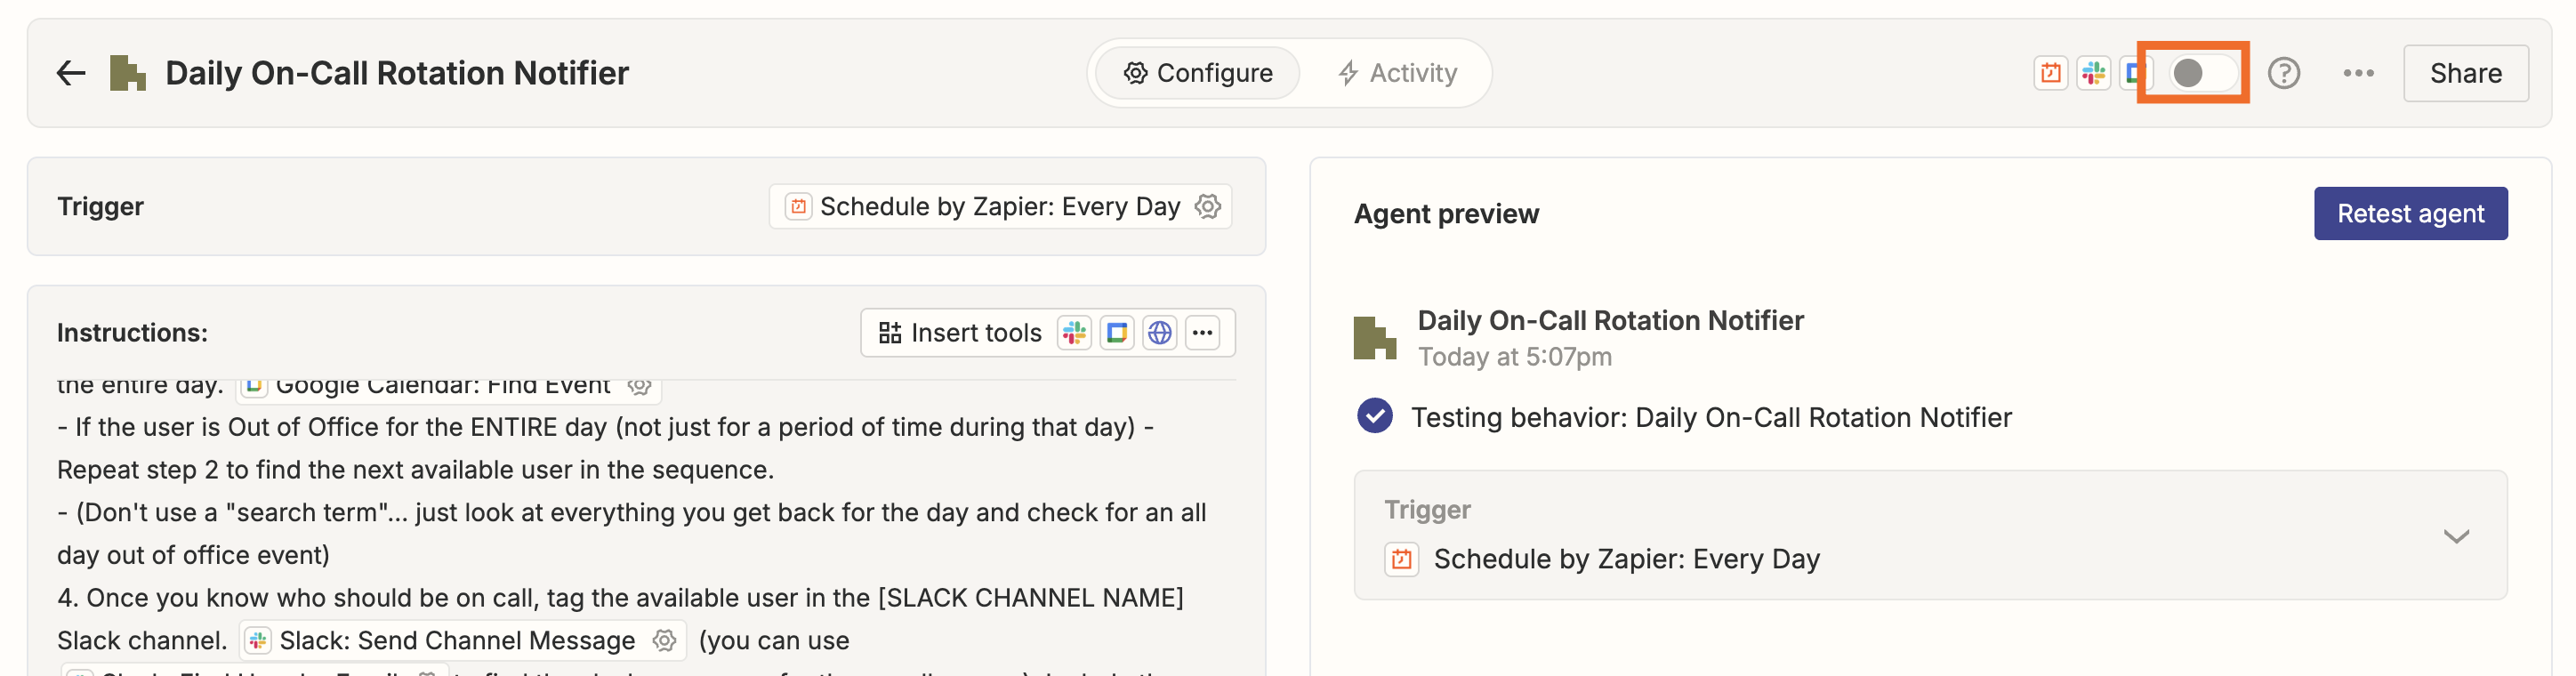The height and width of the screenshot is (676, 2576).
Task: Click the Retest agent button
Action: tap(2410, 213)
